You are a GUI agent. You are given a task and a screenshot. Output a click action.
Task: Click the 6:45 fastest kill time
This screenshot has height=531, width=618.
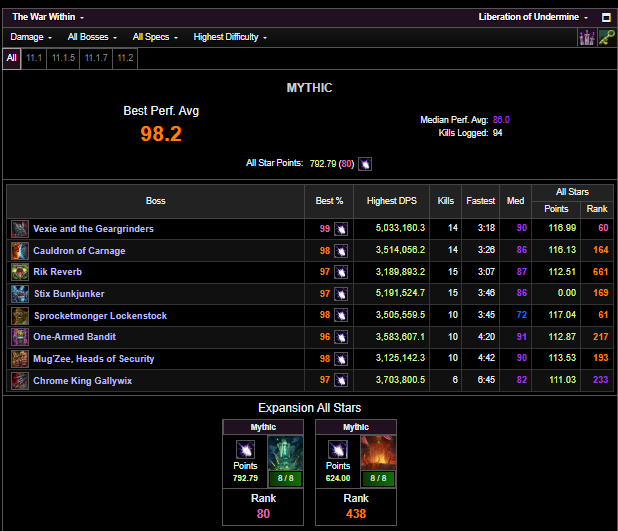pos(486,380)
